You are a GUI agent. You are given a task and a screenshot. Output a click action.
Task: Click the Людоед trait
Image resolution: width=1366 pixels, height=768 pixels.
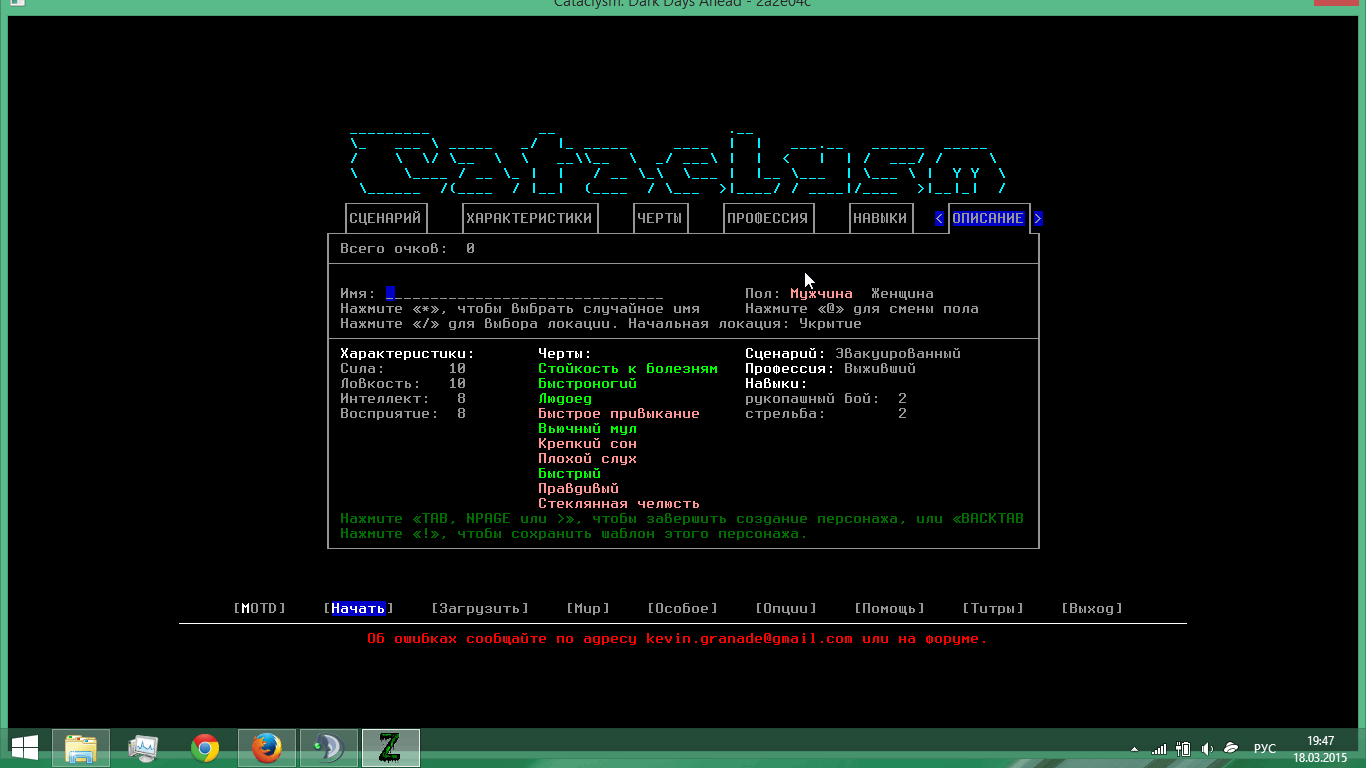click(565, 399)
